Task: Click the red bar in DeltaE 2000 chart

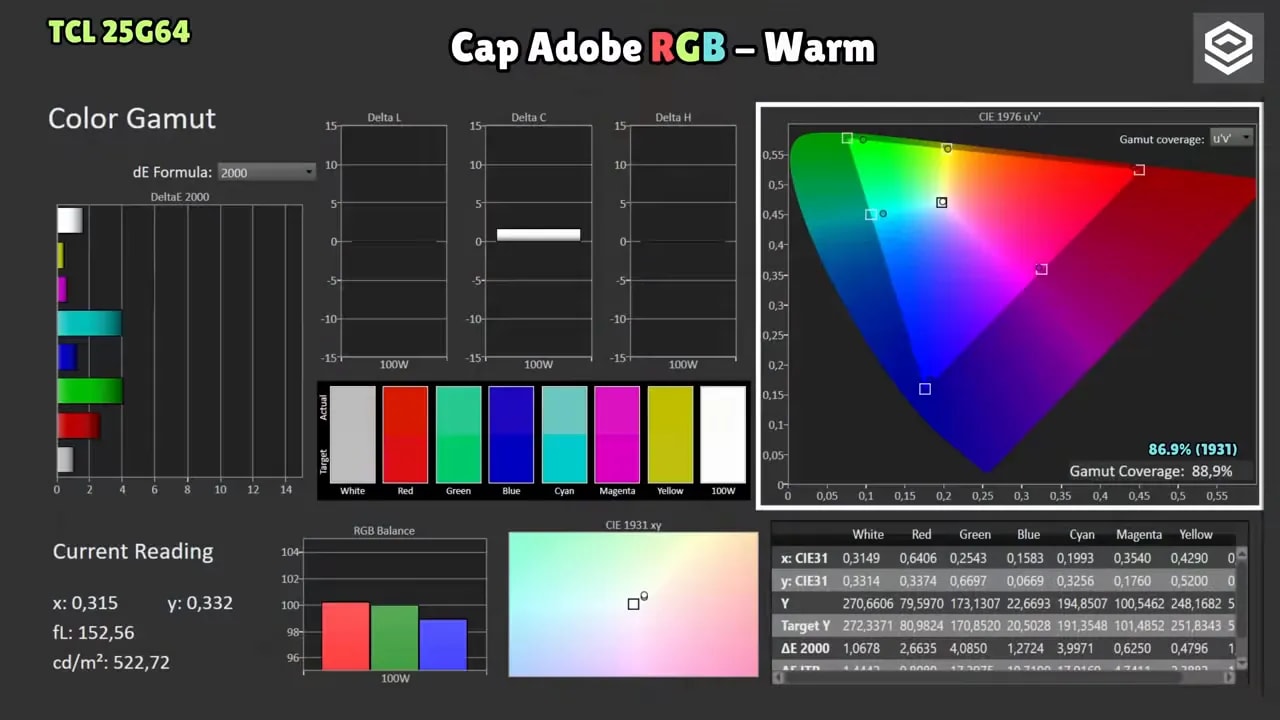Action: coord(78,425)
